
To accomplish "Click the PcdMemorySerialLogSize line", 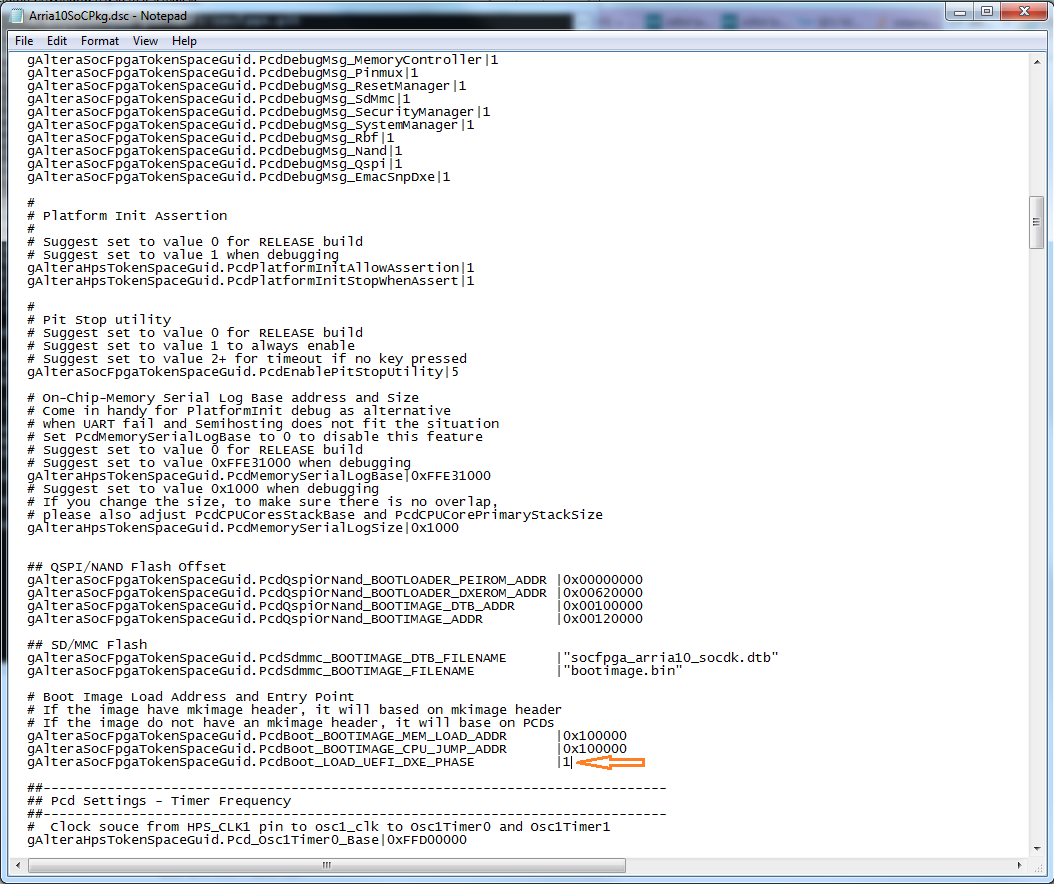I will pyautogui.click(x=243, y=528).
